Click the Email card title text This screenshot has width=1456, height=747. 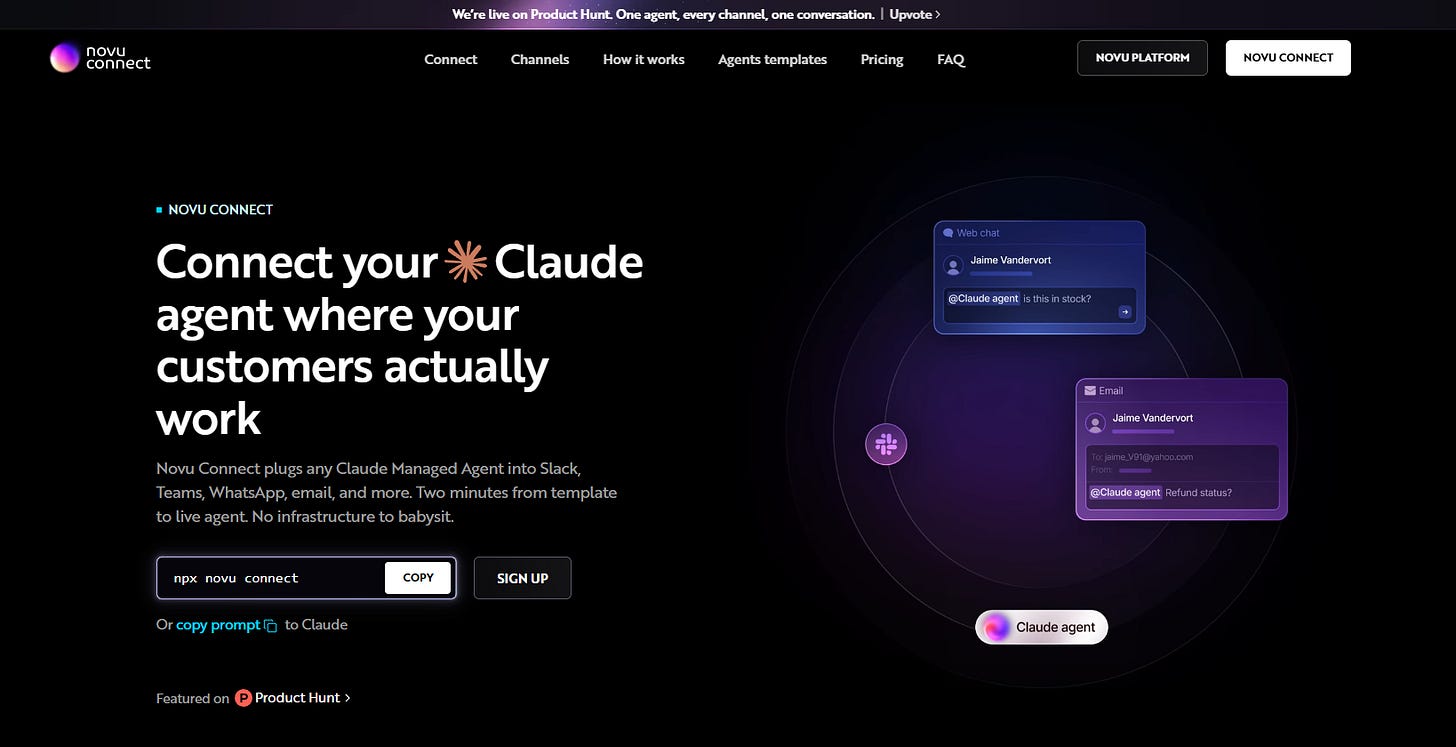(1111, 391)
